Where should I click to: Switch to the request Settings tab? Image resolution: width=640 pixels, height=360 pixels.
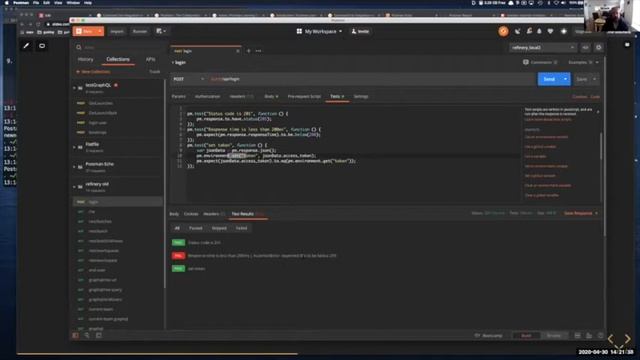tap(361, 97)
